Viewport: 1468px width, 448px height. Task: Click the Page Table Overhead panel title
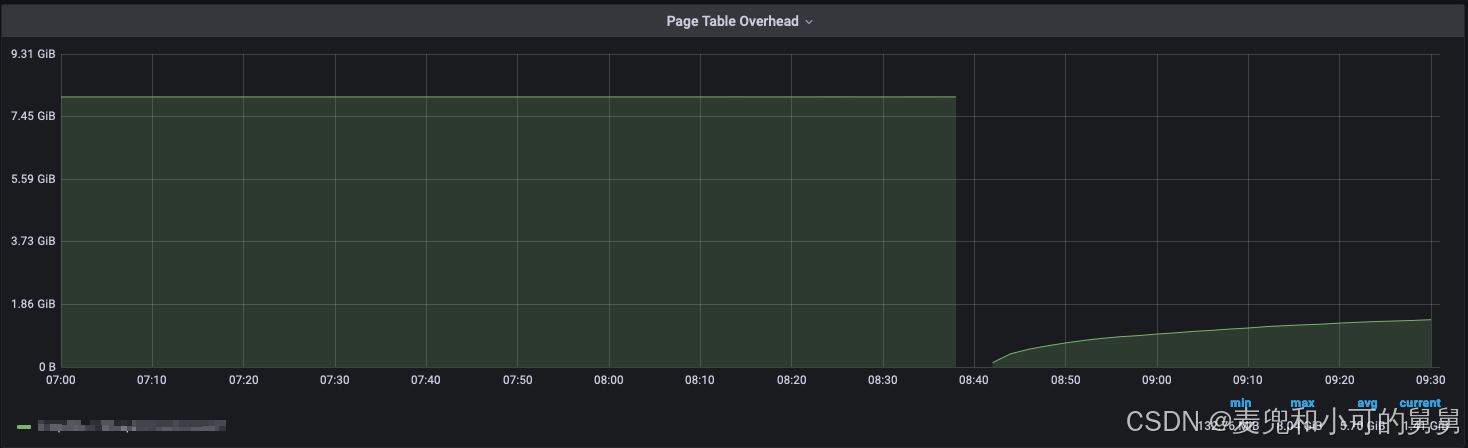tap(733, 21)
